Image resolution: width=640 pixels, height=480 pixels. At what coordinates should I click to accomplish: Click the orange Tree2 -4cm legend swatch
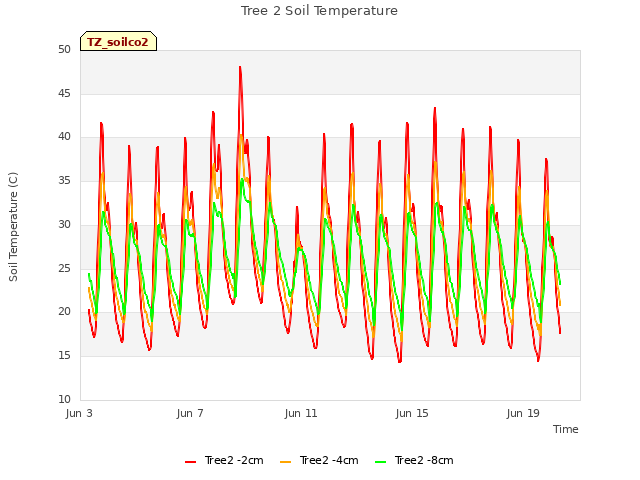pyautogui.click(x=286, y=462)
